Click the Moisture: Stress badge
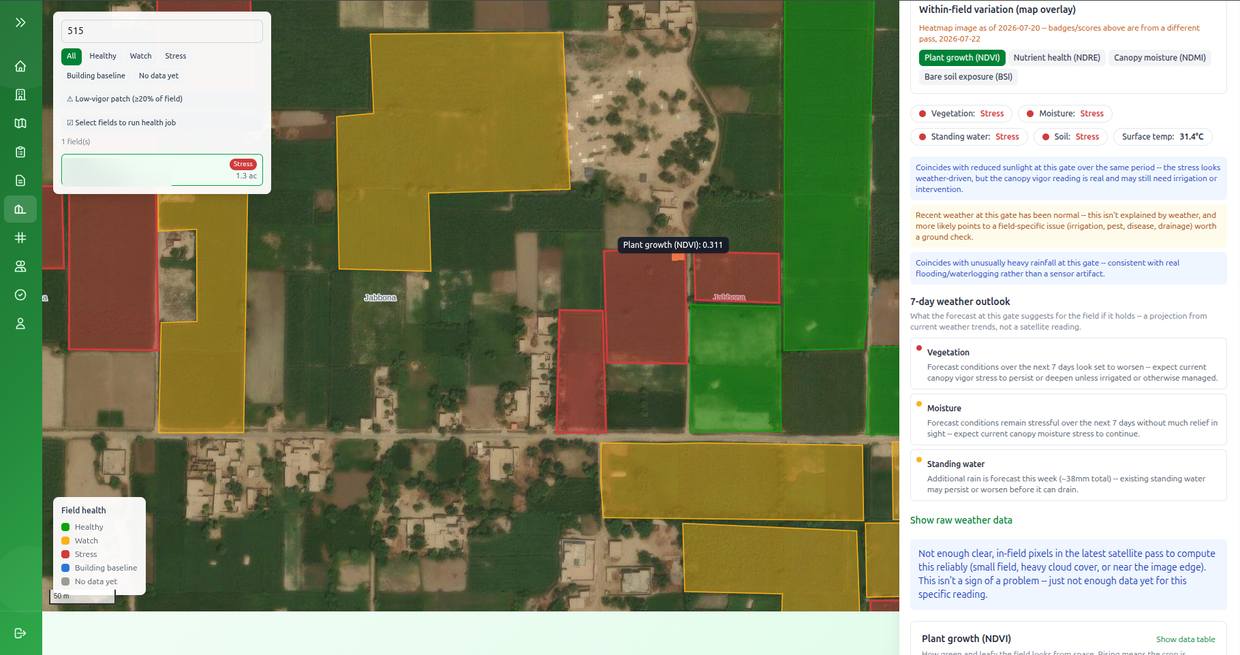The height and width of the screenshot is (655, 1240). coord(1066,114)
